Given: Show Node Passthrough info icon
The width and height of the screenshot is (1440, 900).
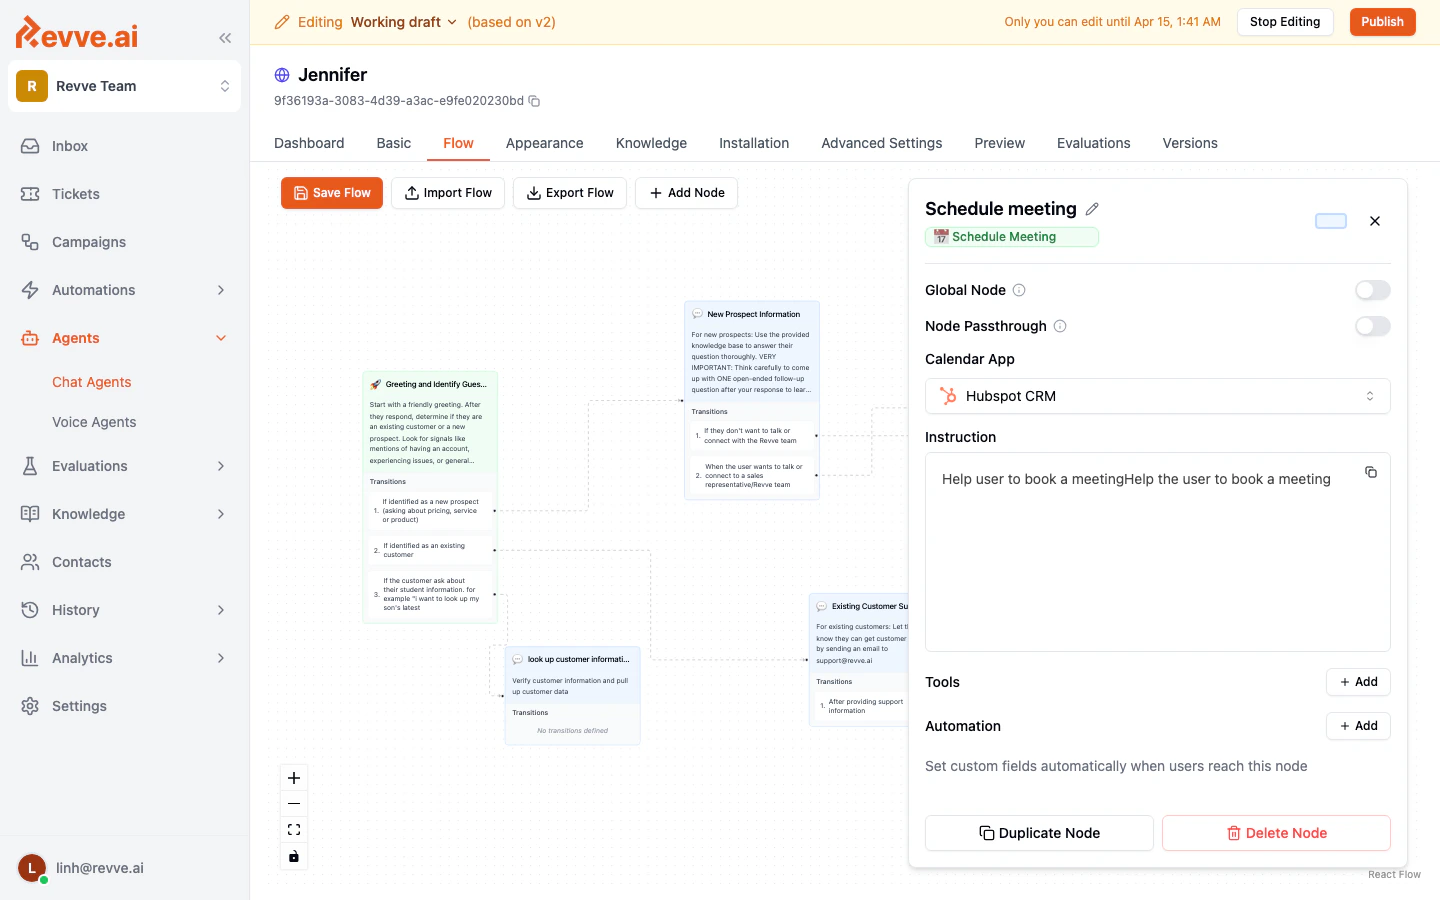Looking at the screenshot, I should (x=1060, y=326).
